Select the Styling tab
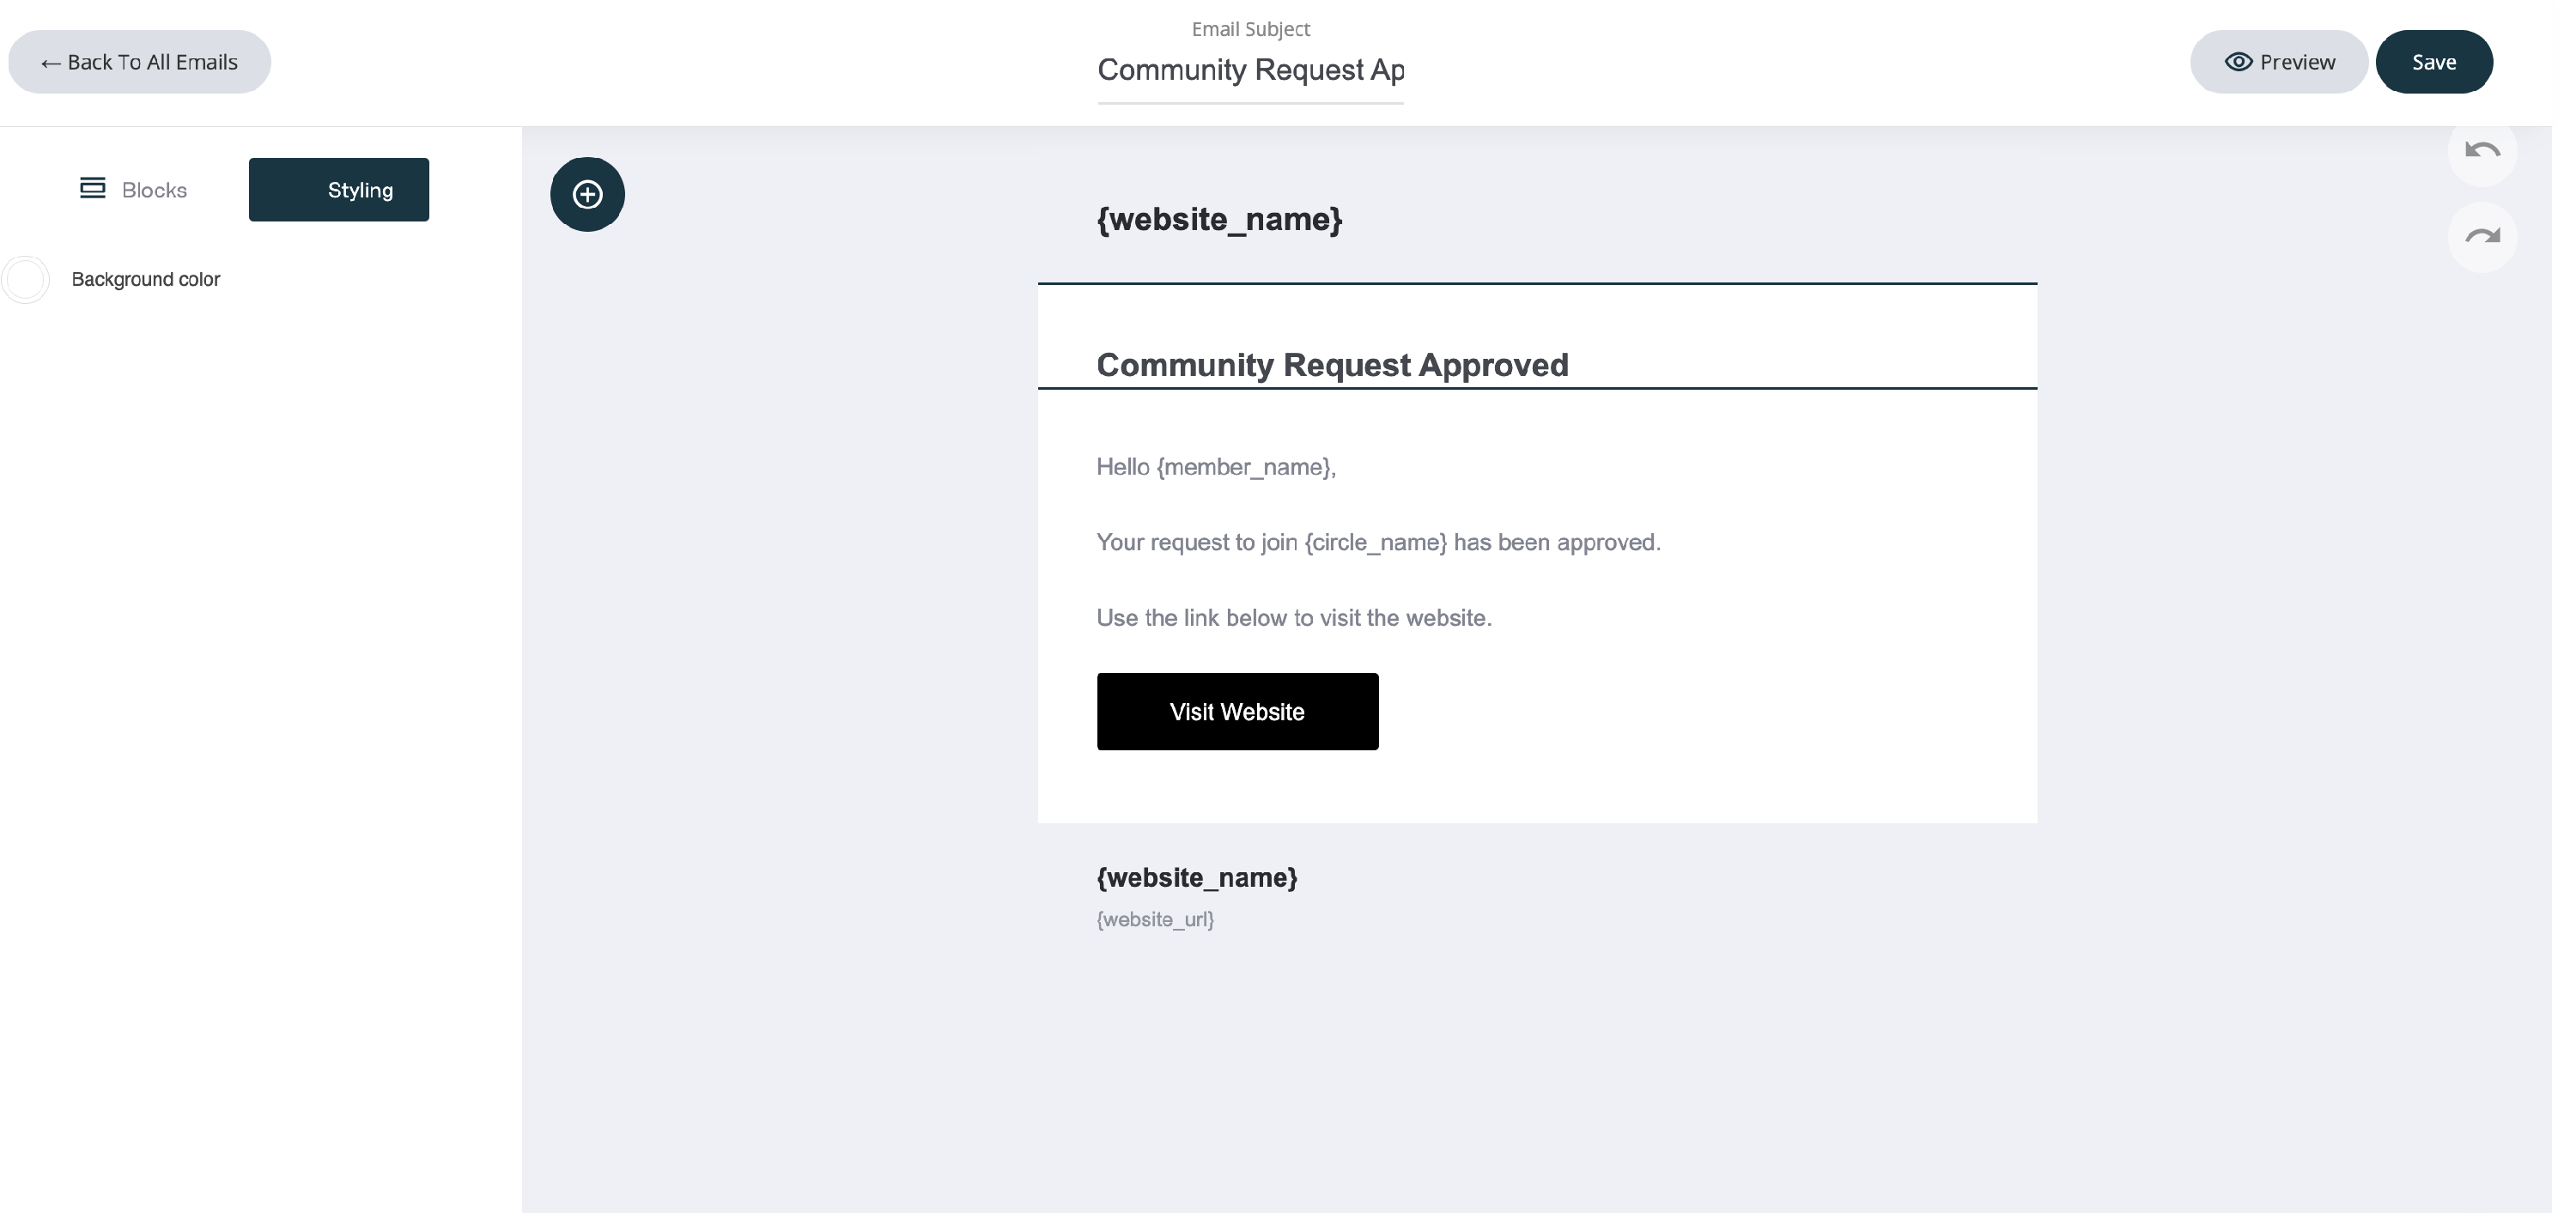The width and height of the screenshot is (2576, 1213). tap(338, 190)
